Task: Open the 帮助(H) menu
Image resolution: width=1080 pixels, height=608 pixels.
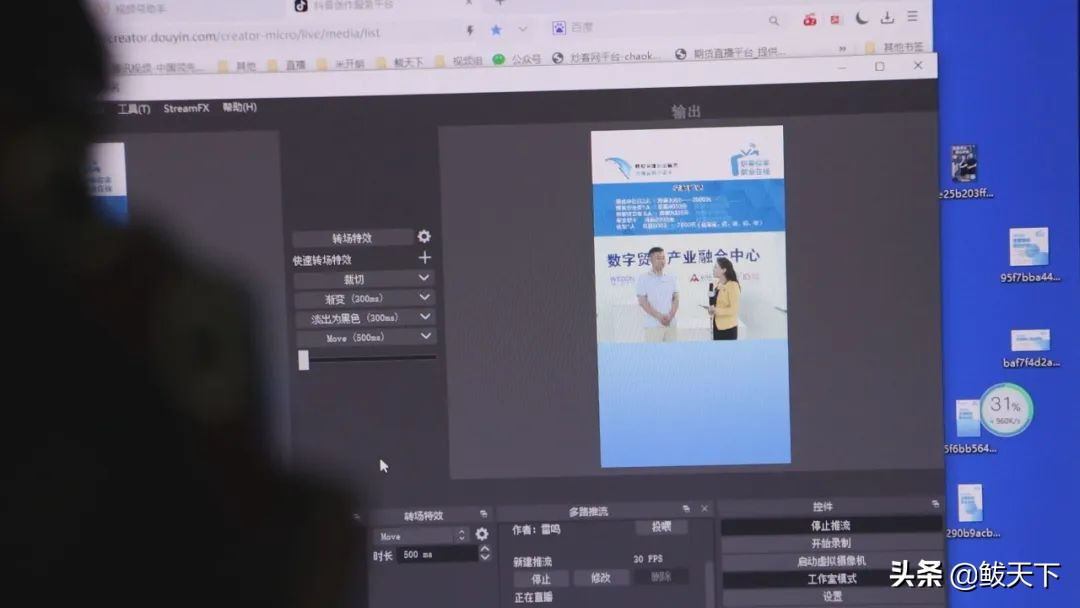Action: 240,107
